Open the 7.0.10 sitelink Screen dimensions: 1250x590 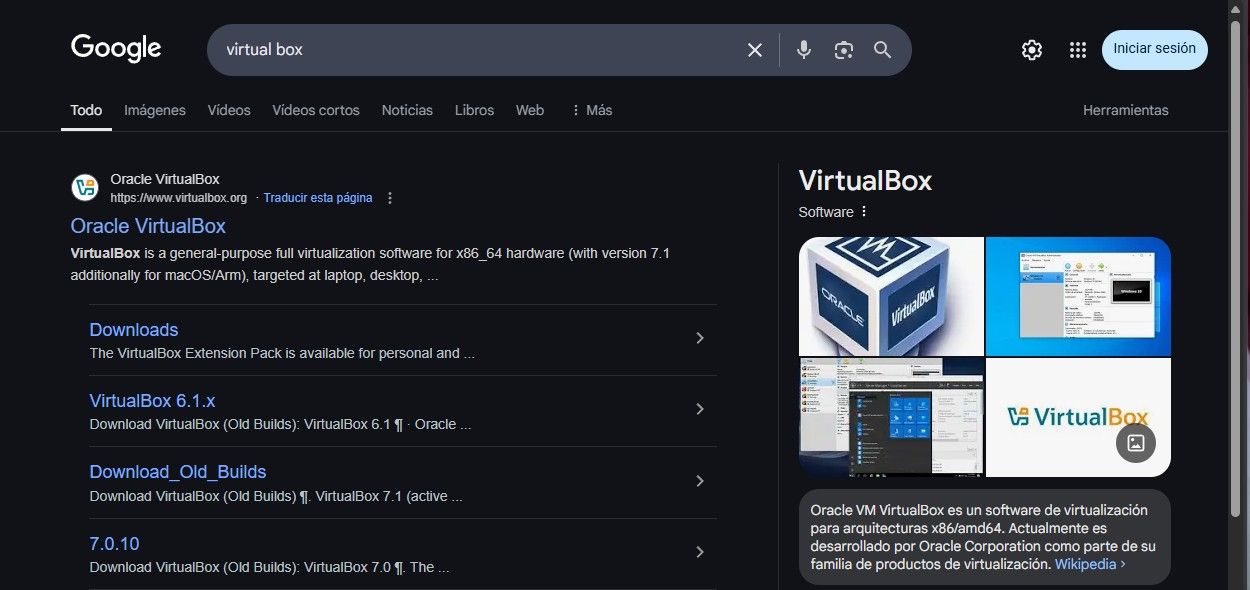(x=115, y=544)
